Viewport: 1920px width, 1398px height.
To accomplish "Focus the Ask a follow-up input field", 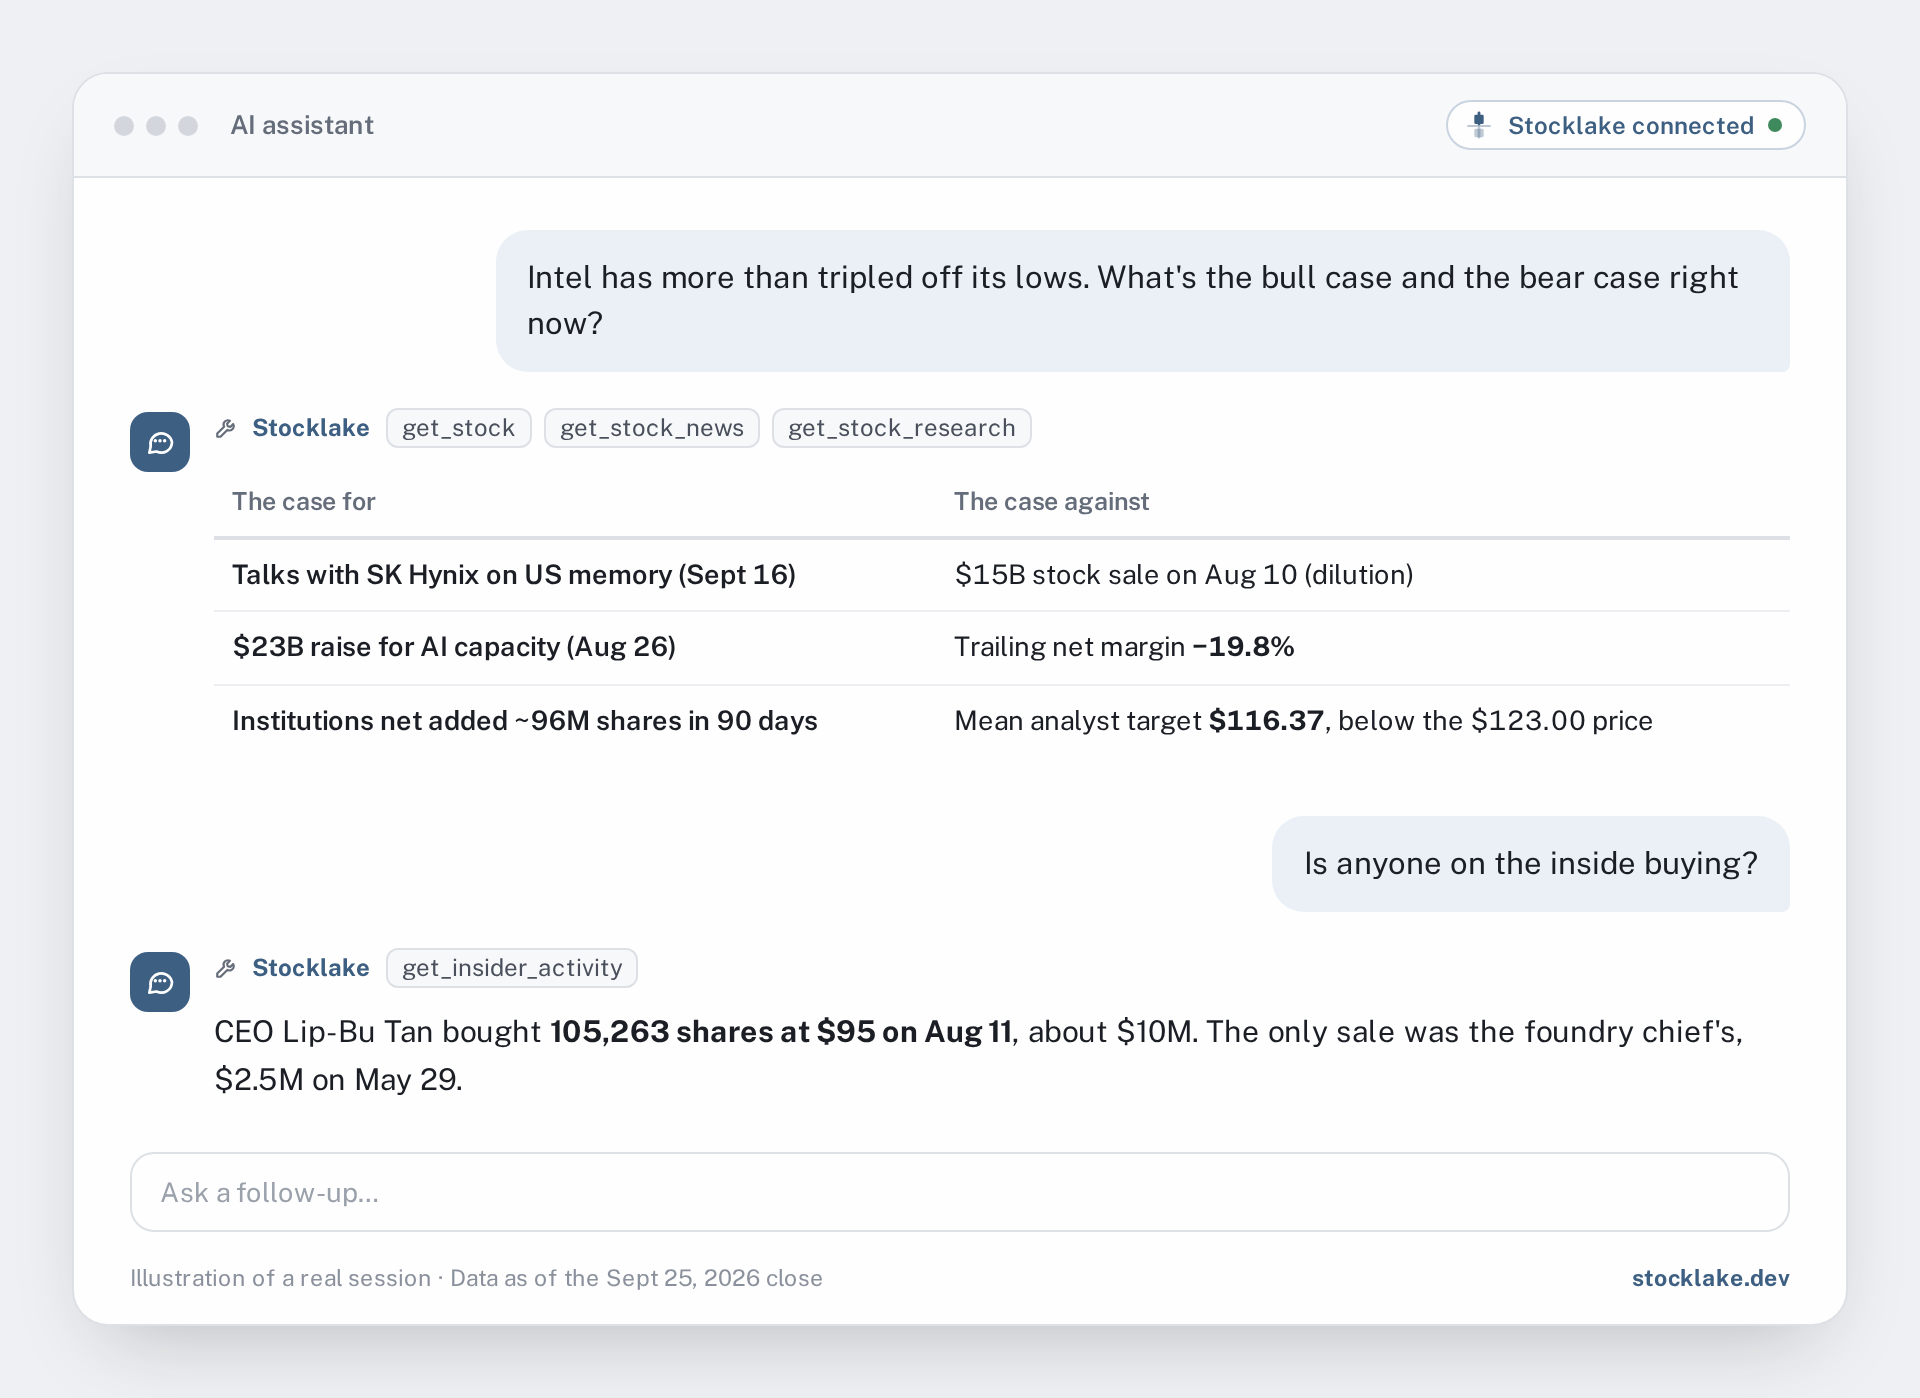I will [x=960, y=1192].
